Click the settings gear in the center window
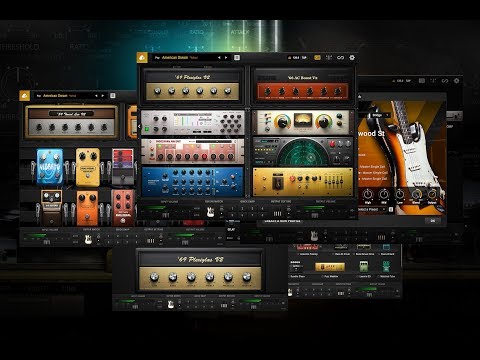This screenshot has height=360, width=480. tap(352, 58)
